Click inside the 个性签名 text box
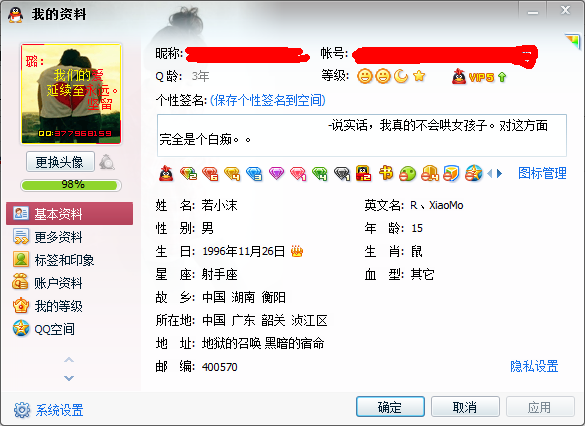Image resolution: width=585 pixels, height=426 pixels. pyautogui.click(x=362, y=135)
